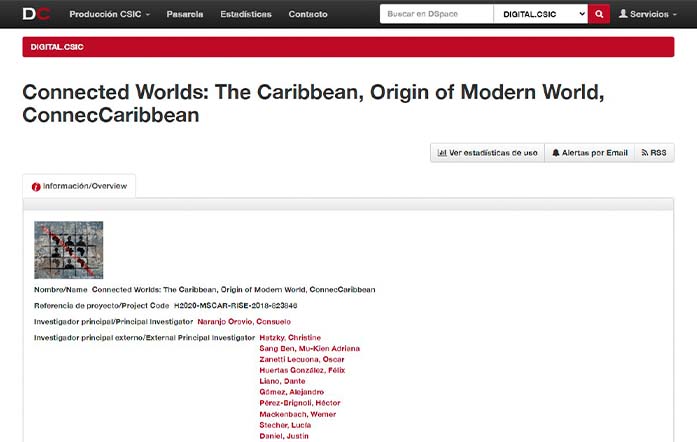Select the Información/Overview tab
697x442 pixels.
click(79, 186)
